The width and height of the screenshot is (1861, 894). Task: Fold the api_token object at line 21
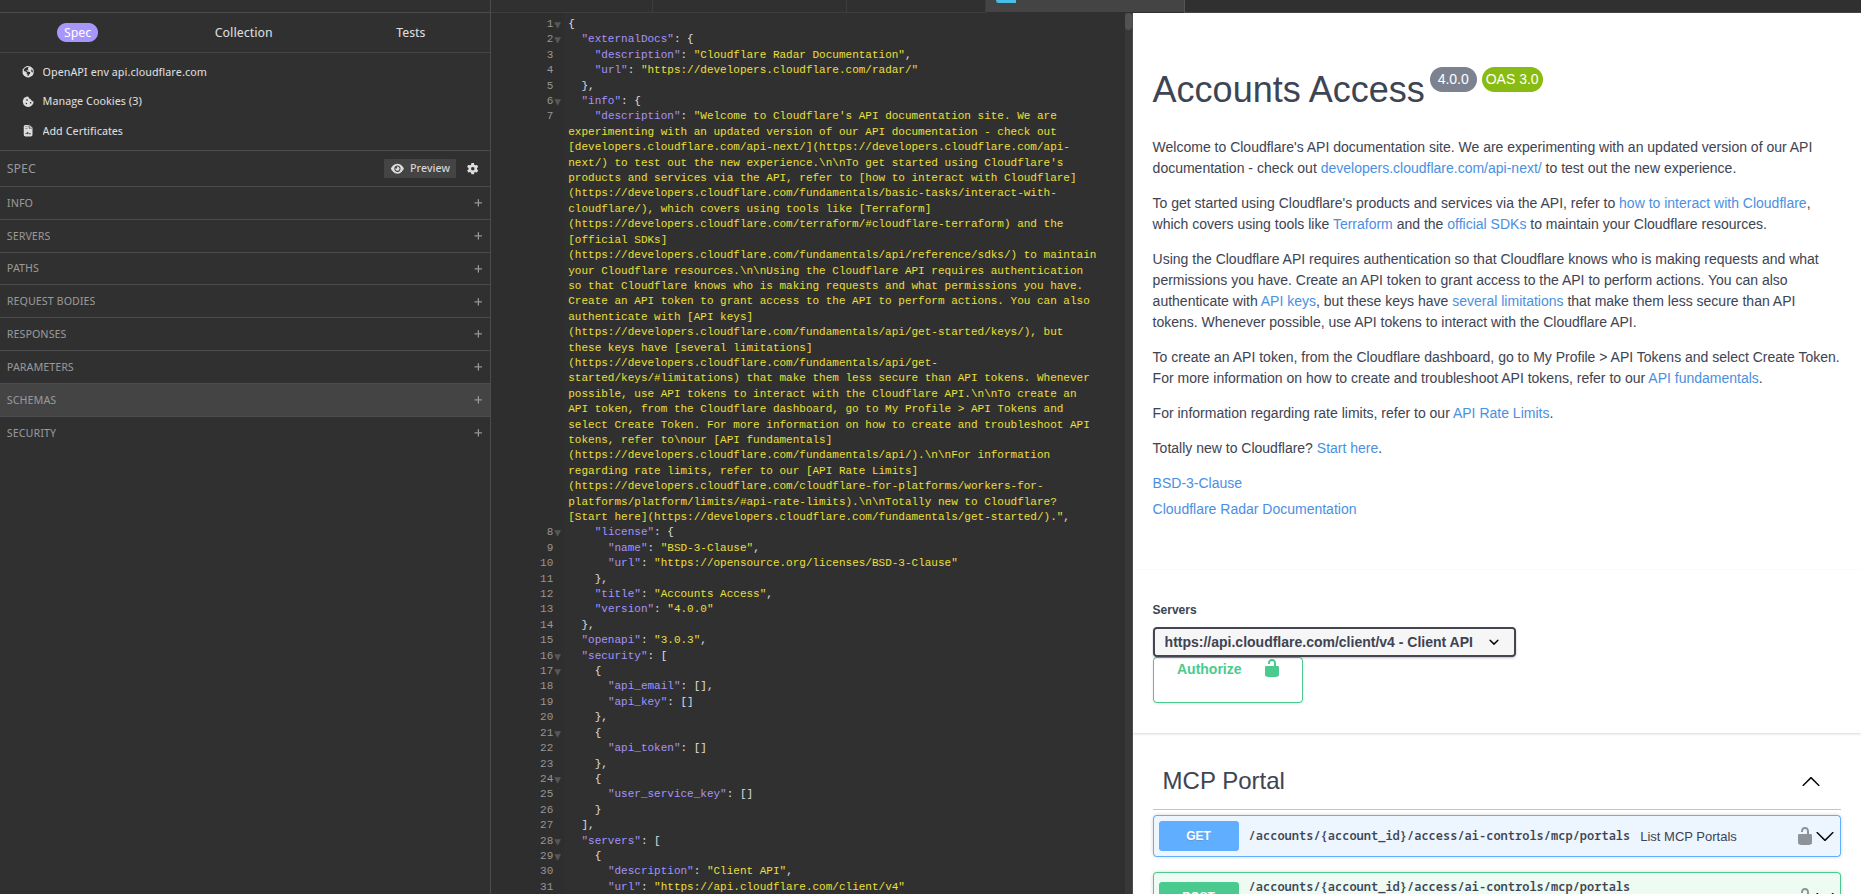[x=558, y=733]
